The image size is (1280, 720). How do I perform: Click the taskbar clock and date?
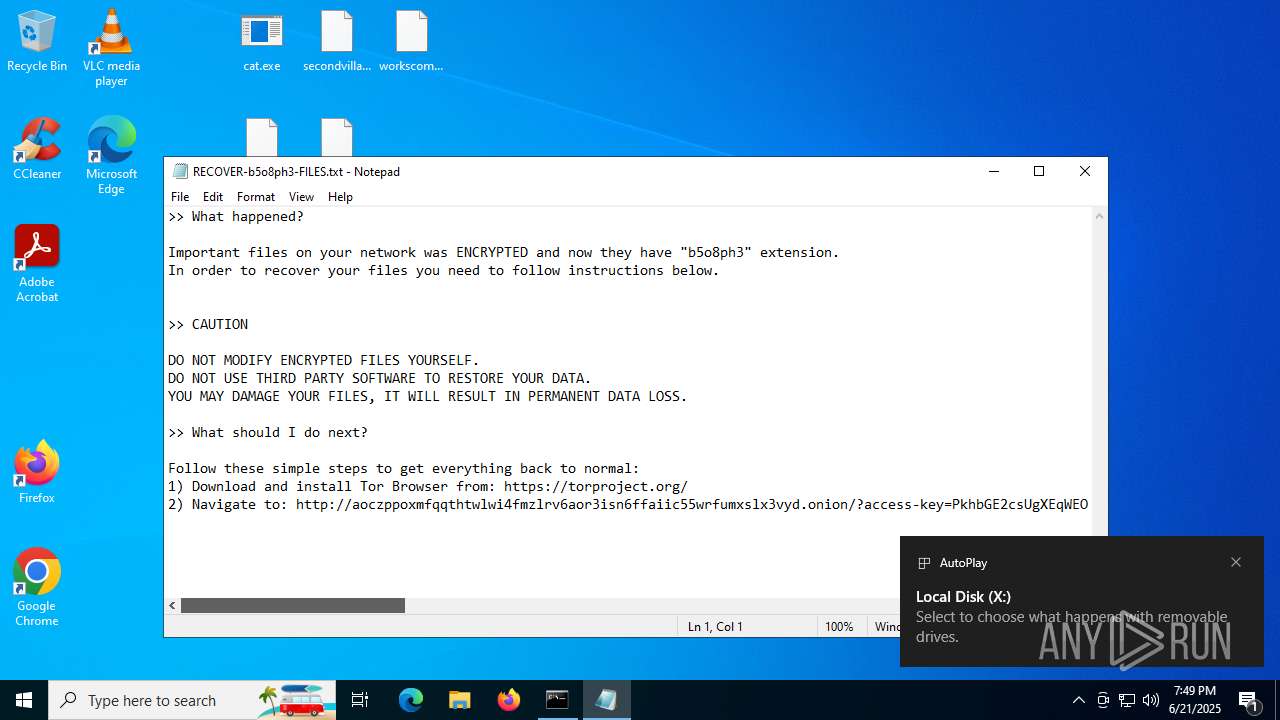tap(1196, 700)
